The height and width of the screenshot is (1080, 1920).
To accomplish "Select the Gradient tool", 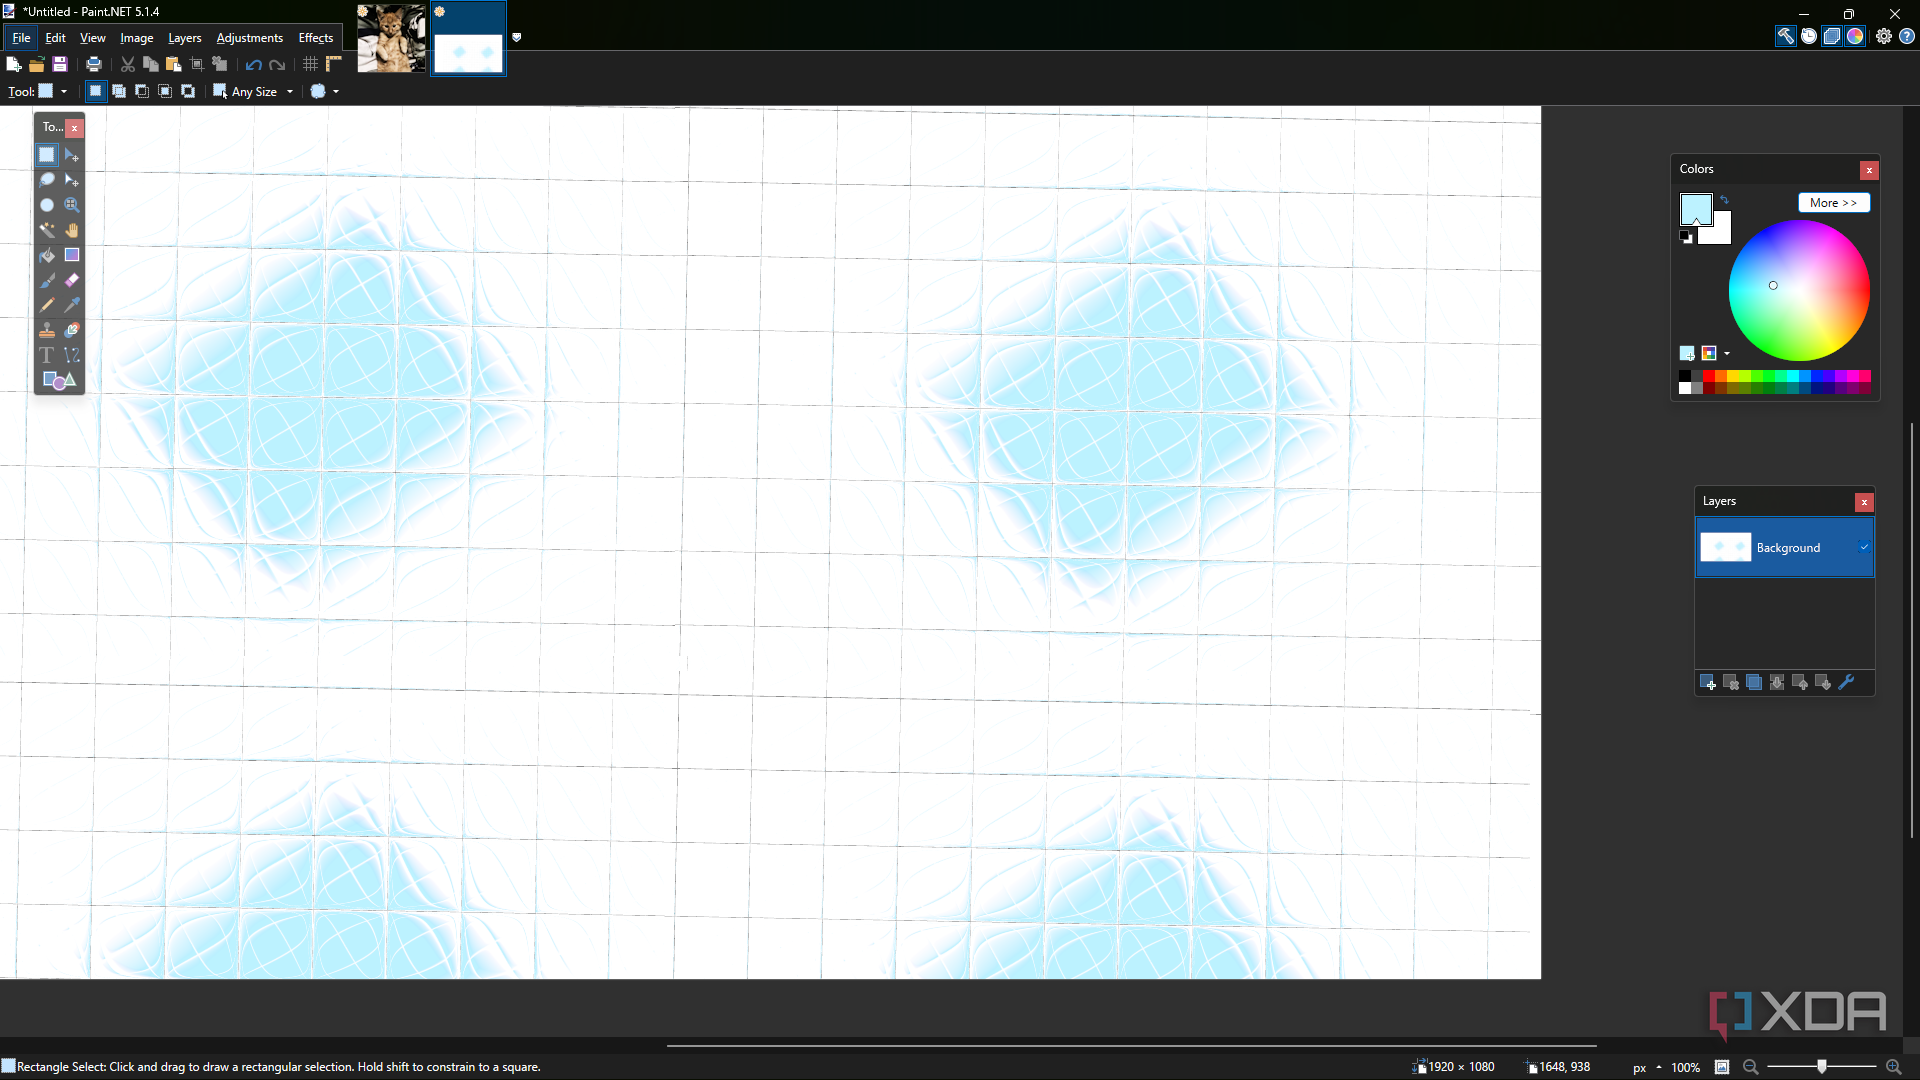I will tap(72, 255).
